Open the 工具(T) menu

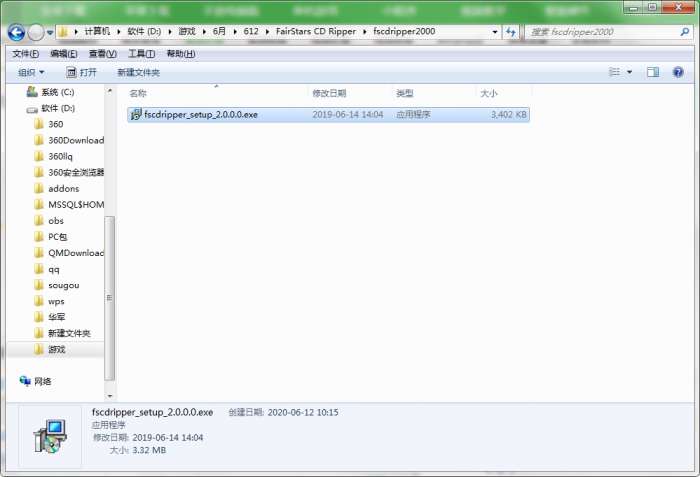tap(142, 54)
